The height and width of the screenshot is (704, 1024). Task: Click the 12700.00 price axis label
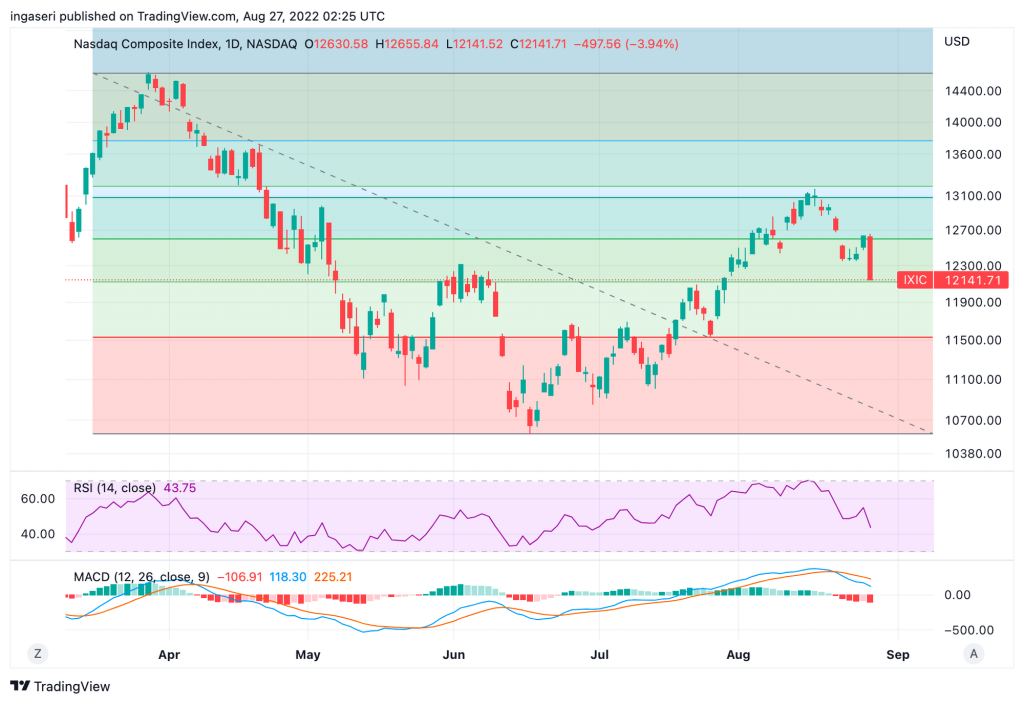[x=973, y=230]
